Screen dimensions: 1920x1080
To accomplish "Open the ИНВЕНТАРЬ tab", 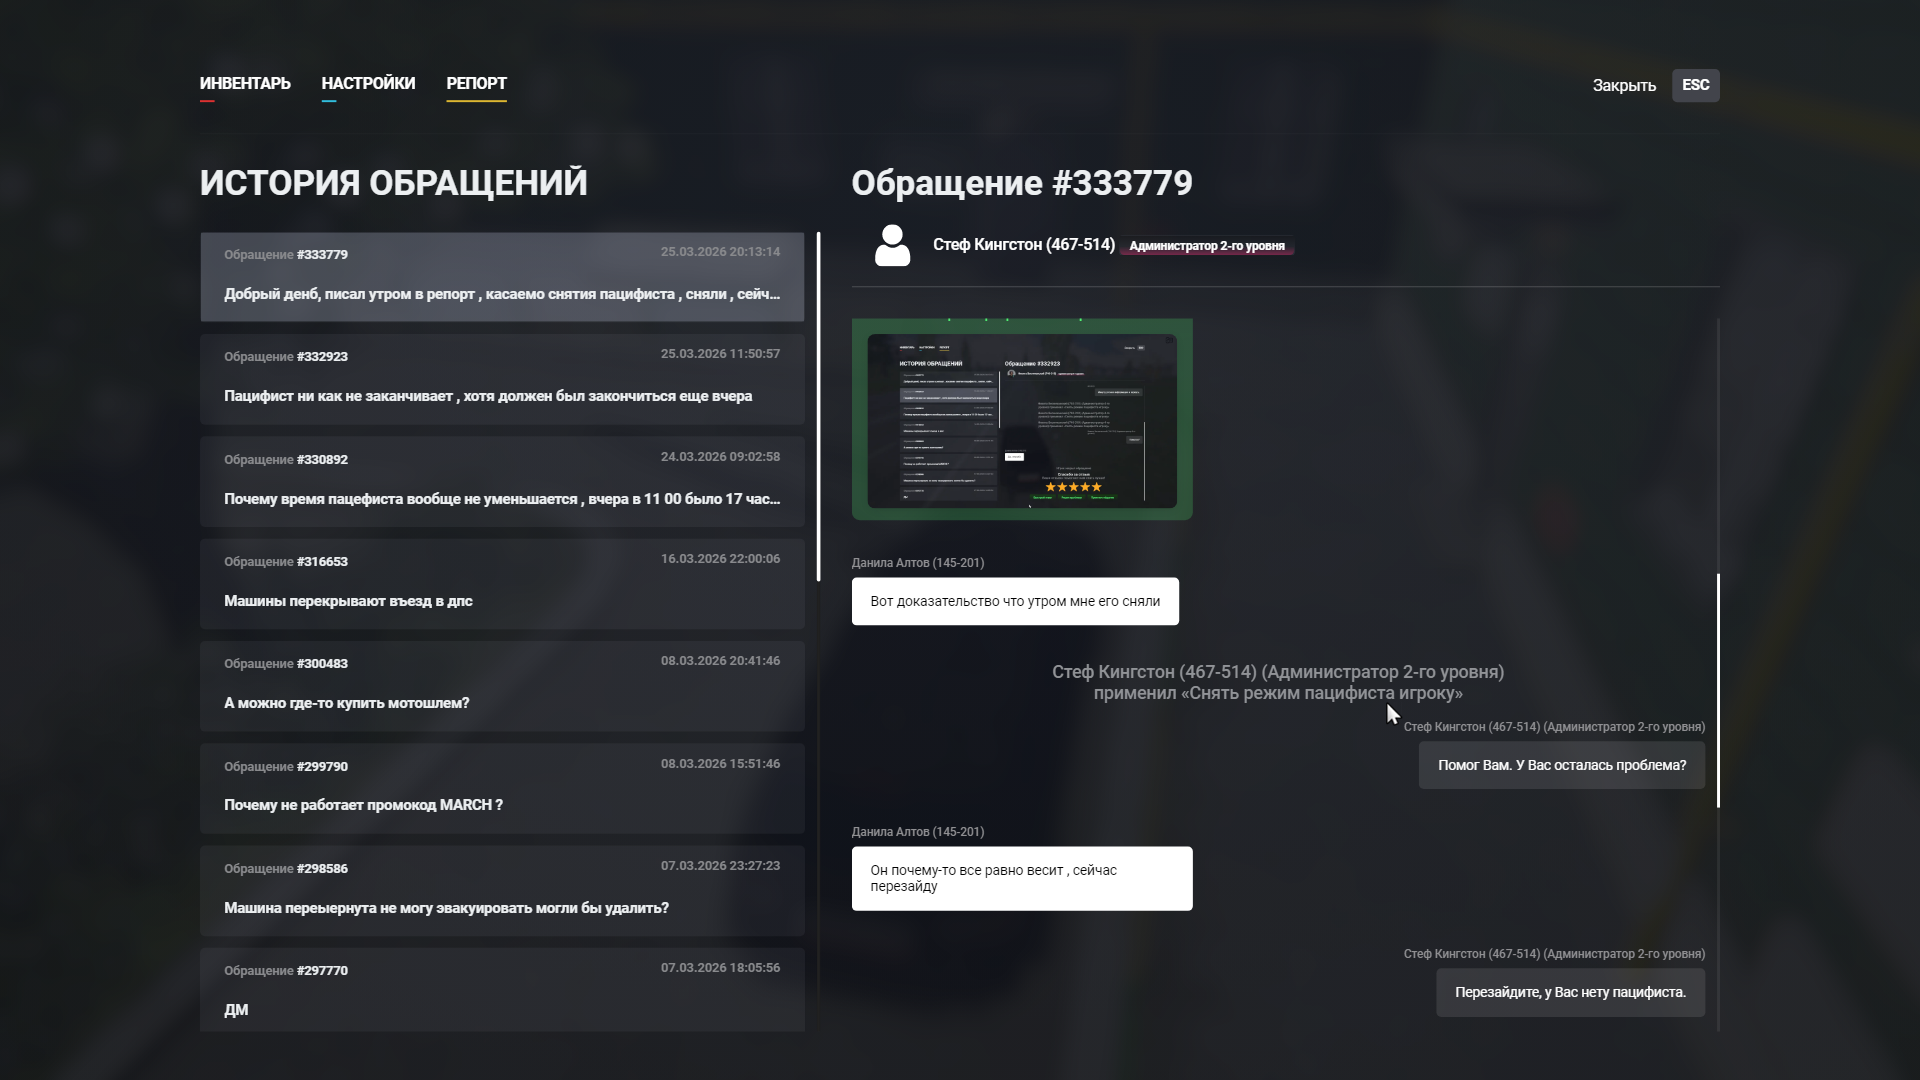I will [x=245, y=84].
